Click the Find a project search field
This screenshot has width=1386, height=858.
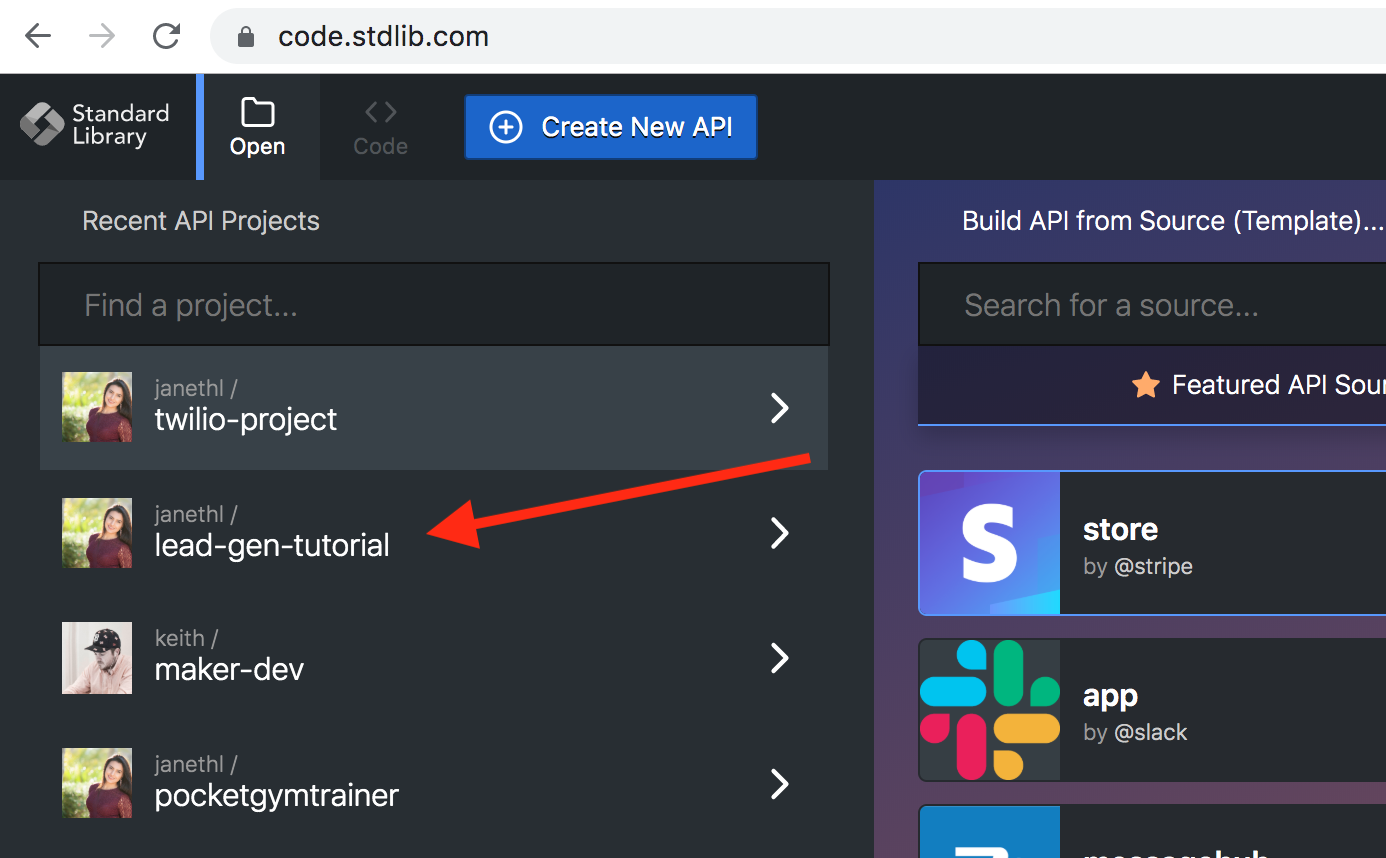coord(434,305)
